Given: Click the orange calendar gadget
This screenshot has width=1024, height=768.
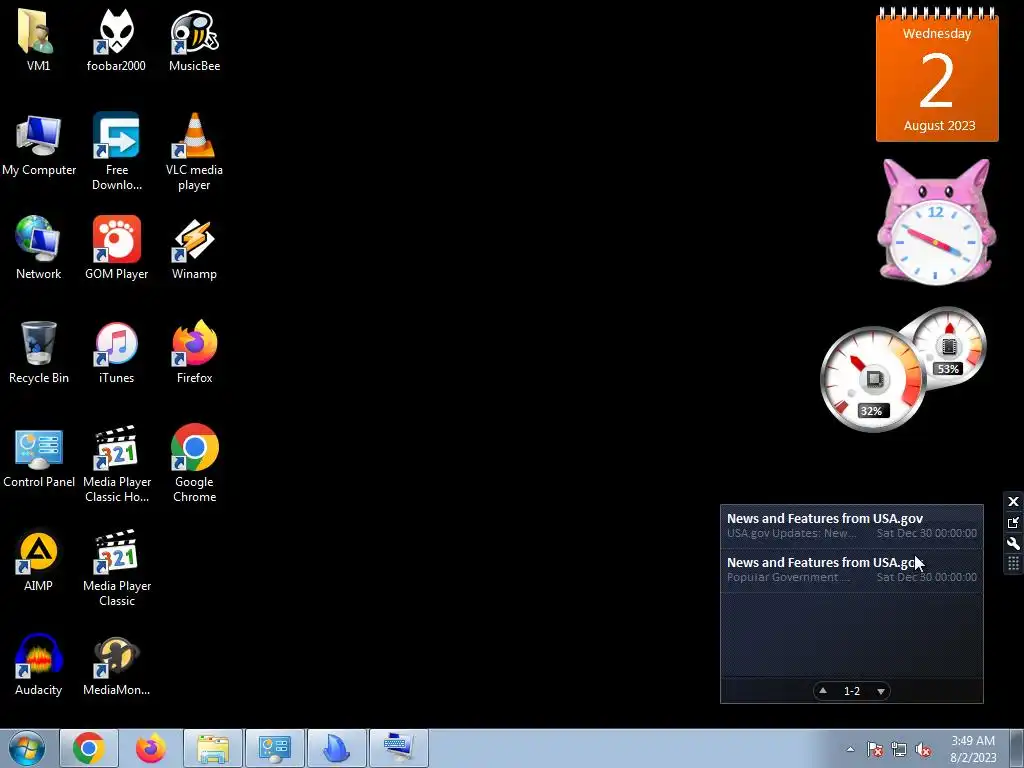Looking at the screenshot, I should pos(937,74).
